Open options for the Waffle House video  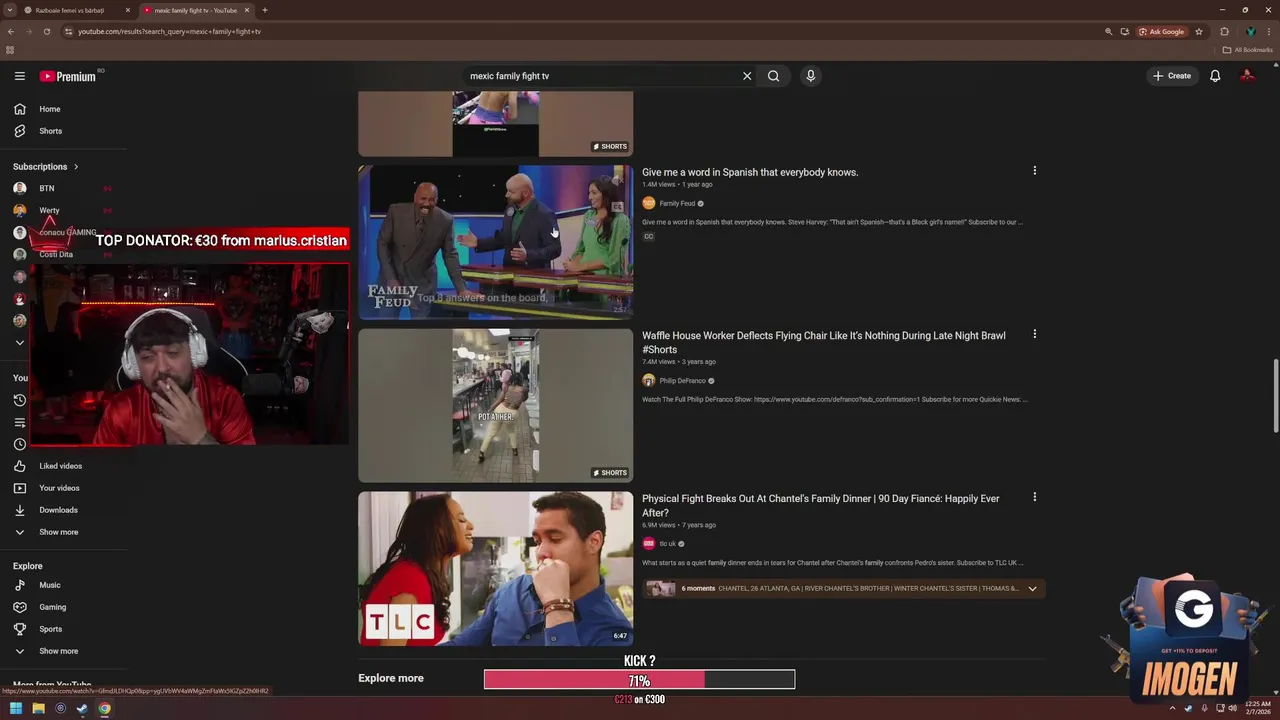pyautogui.click(x=1034, y=334)
